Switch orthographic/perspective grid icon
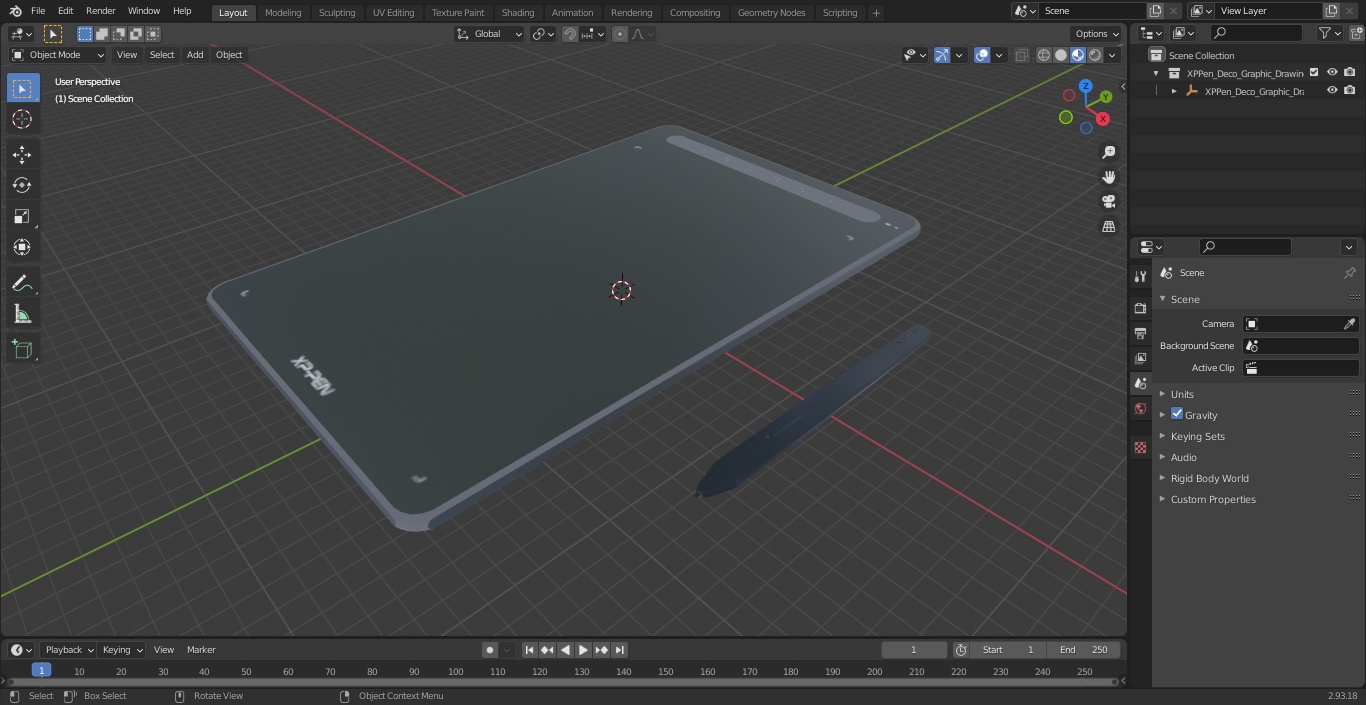Screen dimensions: 1366x705 [1108, 227]
